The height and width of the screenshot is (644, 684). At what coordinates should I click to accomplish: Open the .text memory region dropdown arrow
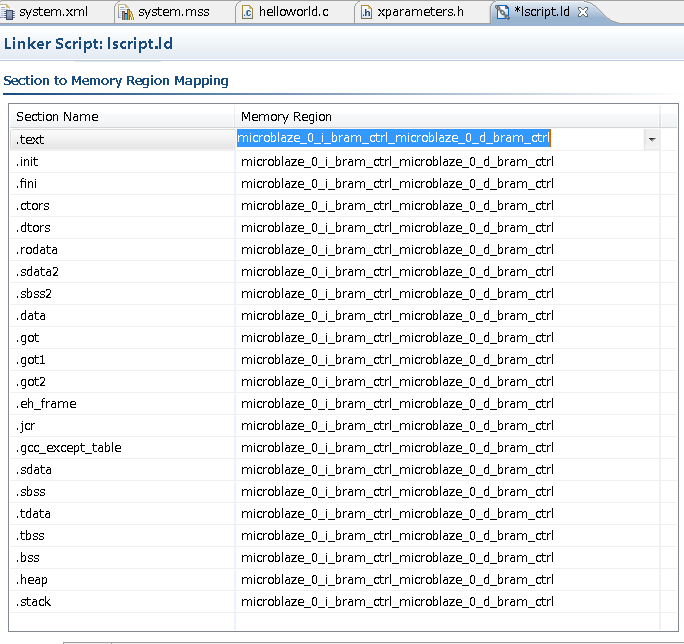click(x=652, y=140)
